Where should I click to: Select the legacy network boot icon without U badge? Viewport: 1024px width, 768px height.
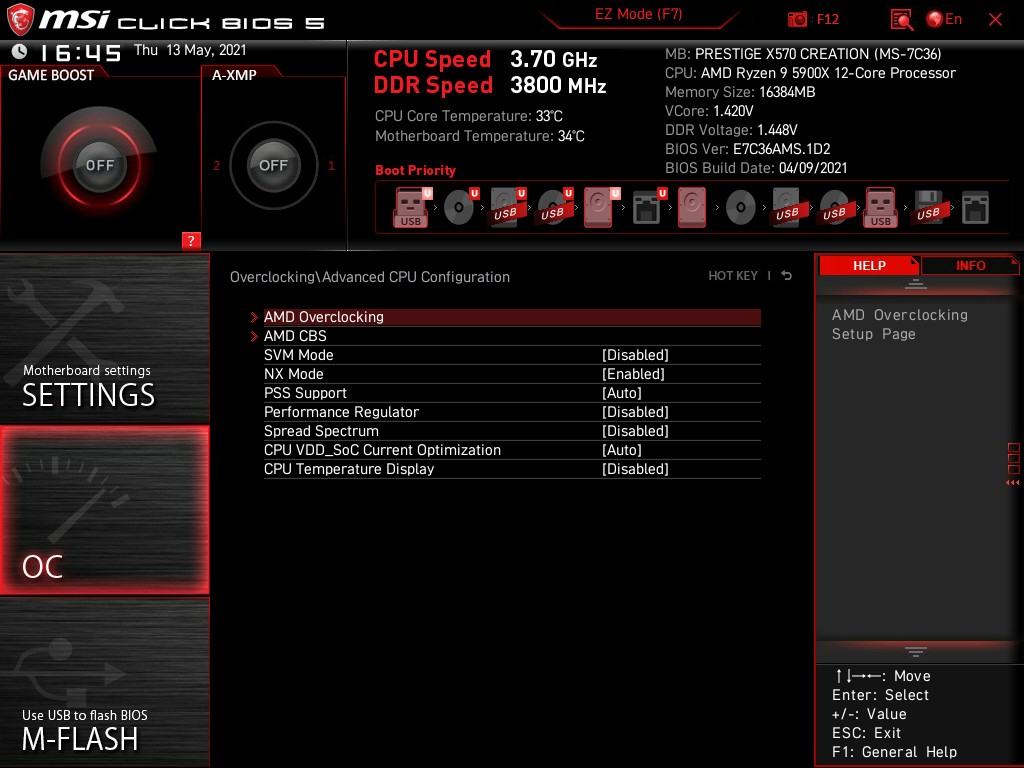point(976,208)
